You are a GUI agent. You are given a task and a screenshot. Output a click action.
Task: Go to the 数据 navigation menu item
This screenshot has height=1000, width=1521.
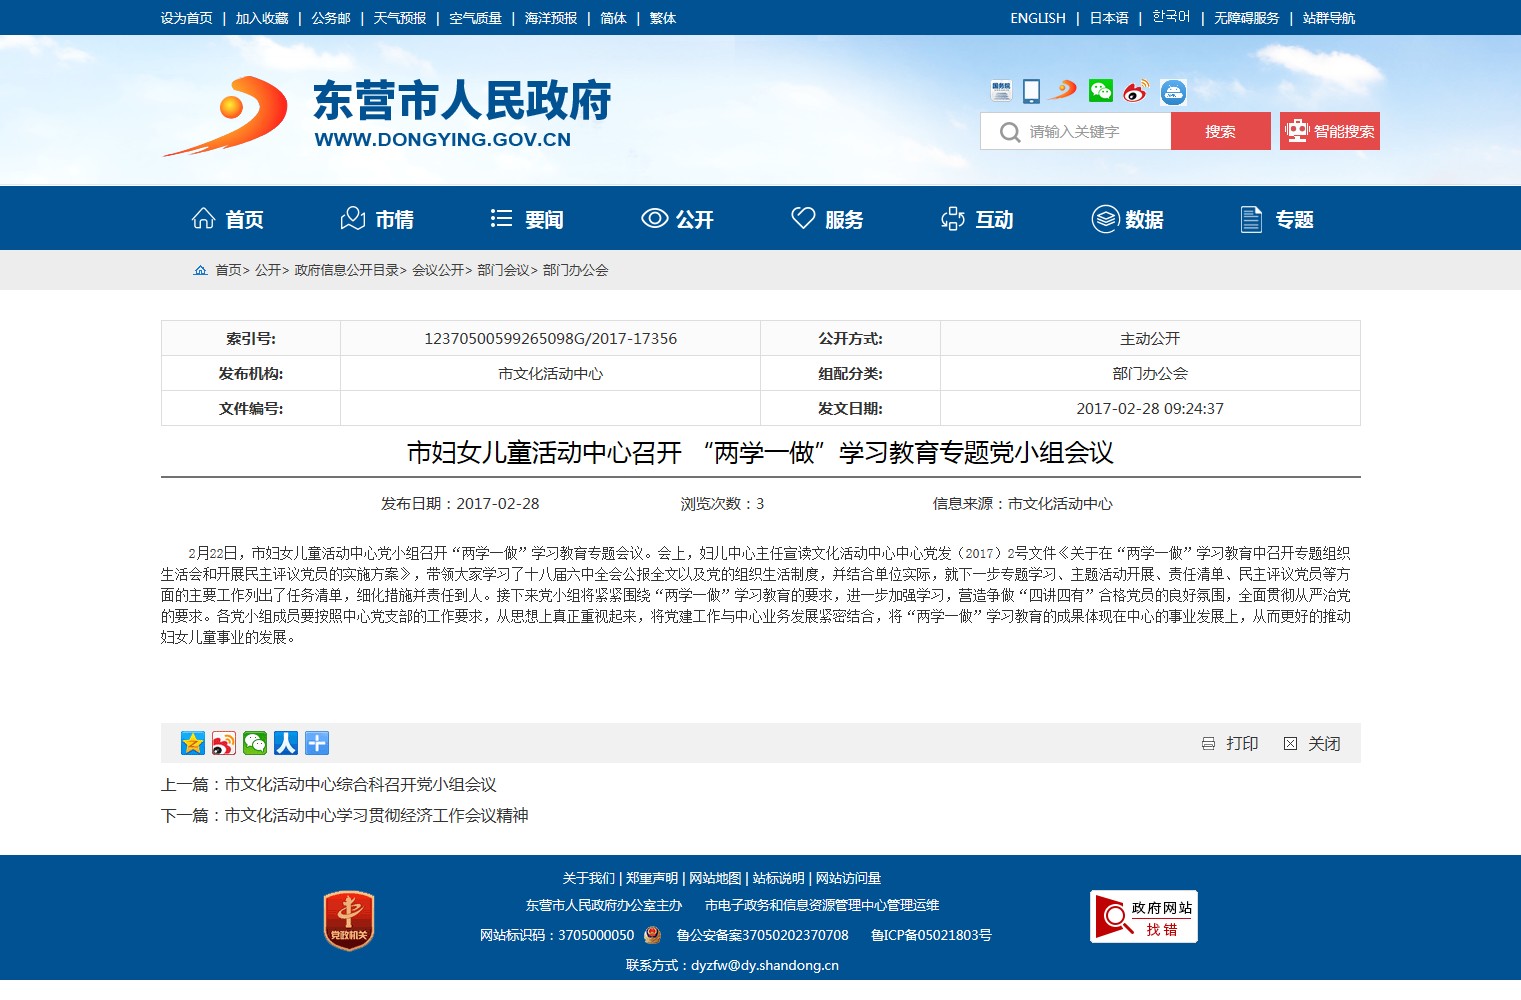point(1127,219)
